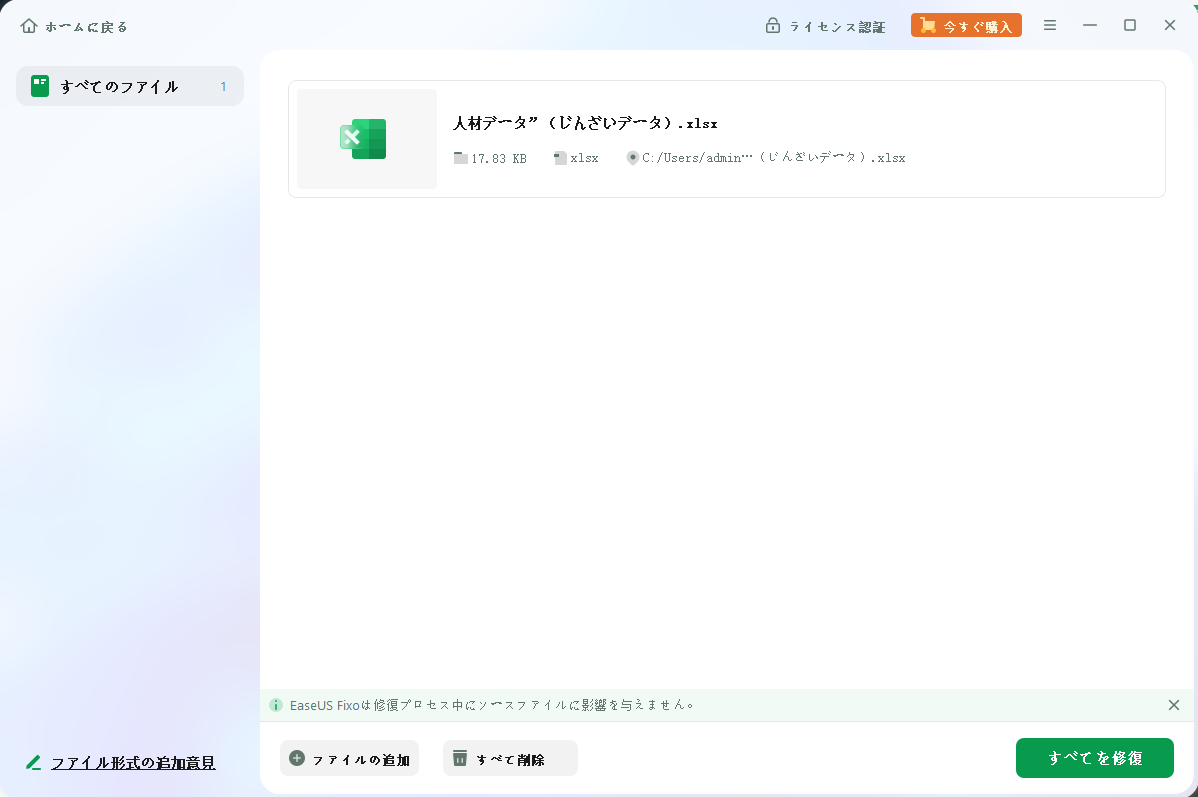Click the shopping cart icon on 今すぐ購入
This screenshot has width=1198, height=797.
pos(927,26)
